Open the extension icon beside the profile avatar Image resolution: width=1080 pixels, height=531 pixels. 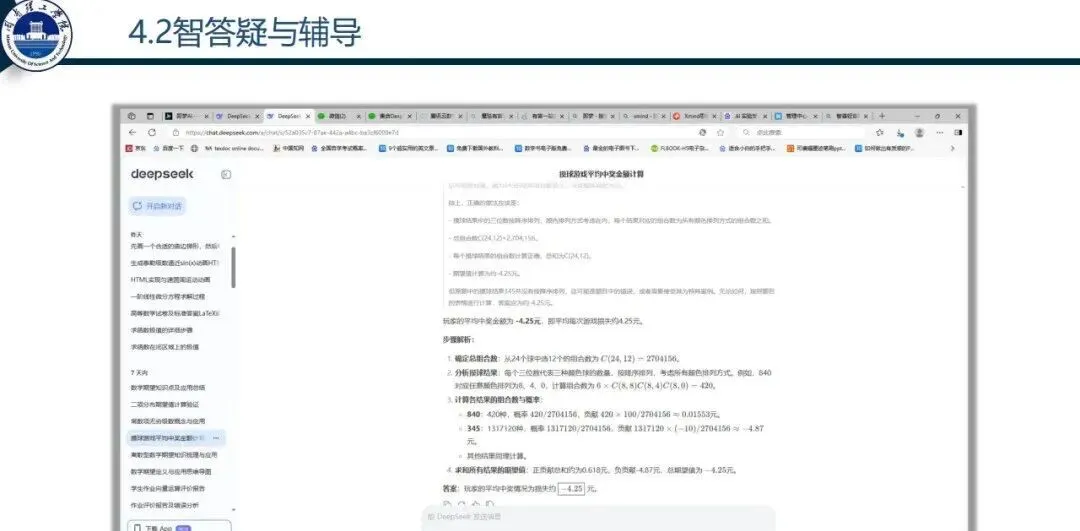(x=900, y=132)
